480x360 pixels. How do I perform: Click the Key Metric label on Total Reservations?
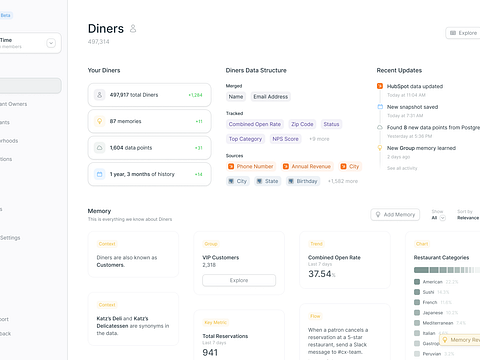coord(215,322)
